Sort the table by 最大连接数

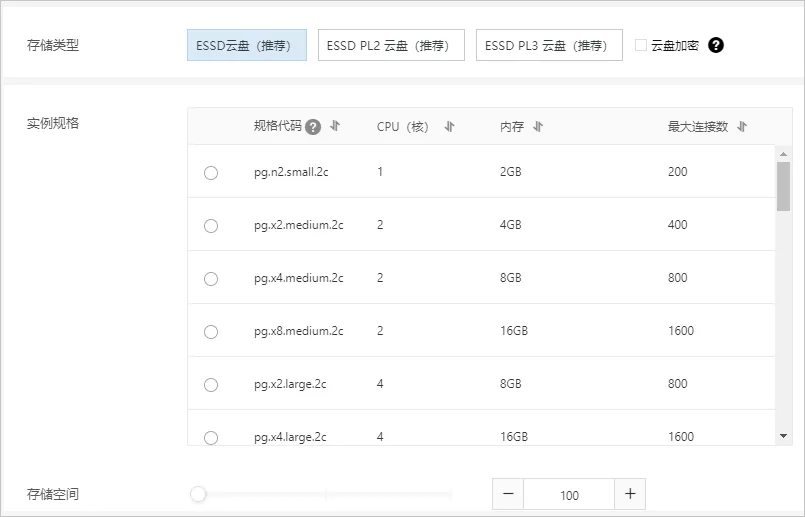pyautogui.click(x=742, y=127)
